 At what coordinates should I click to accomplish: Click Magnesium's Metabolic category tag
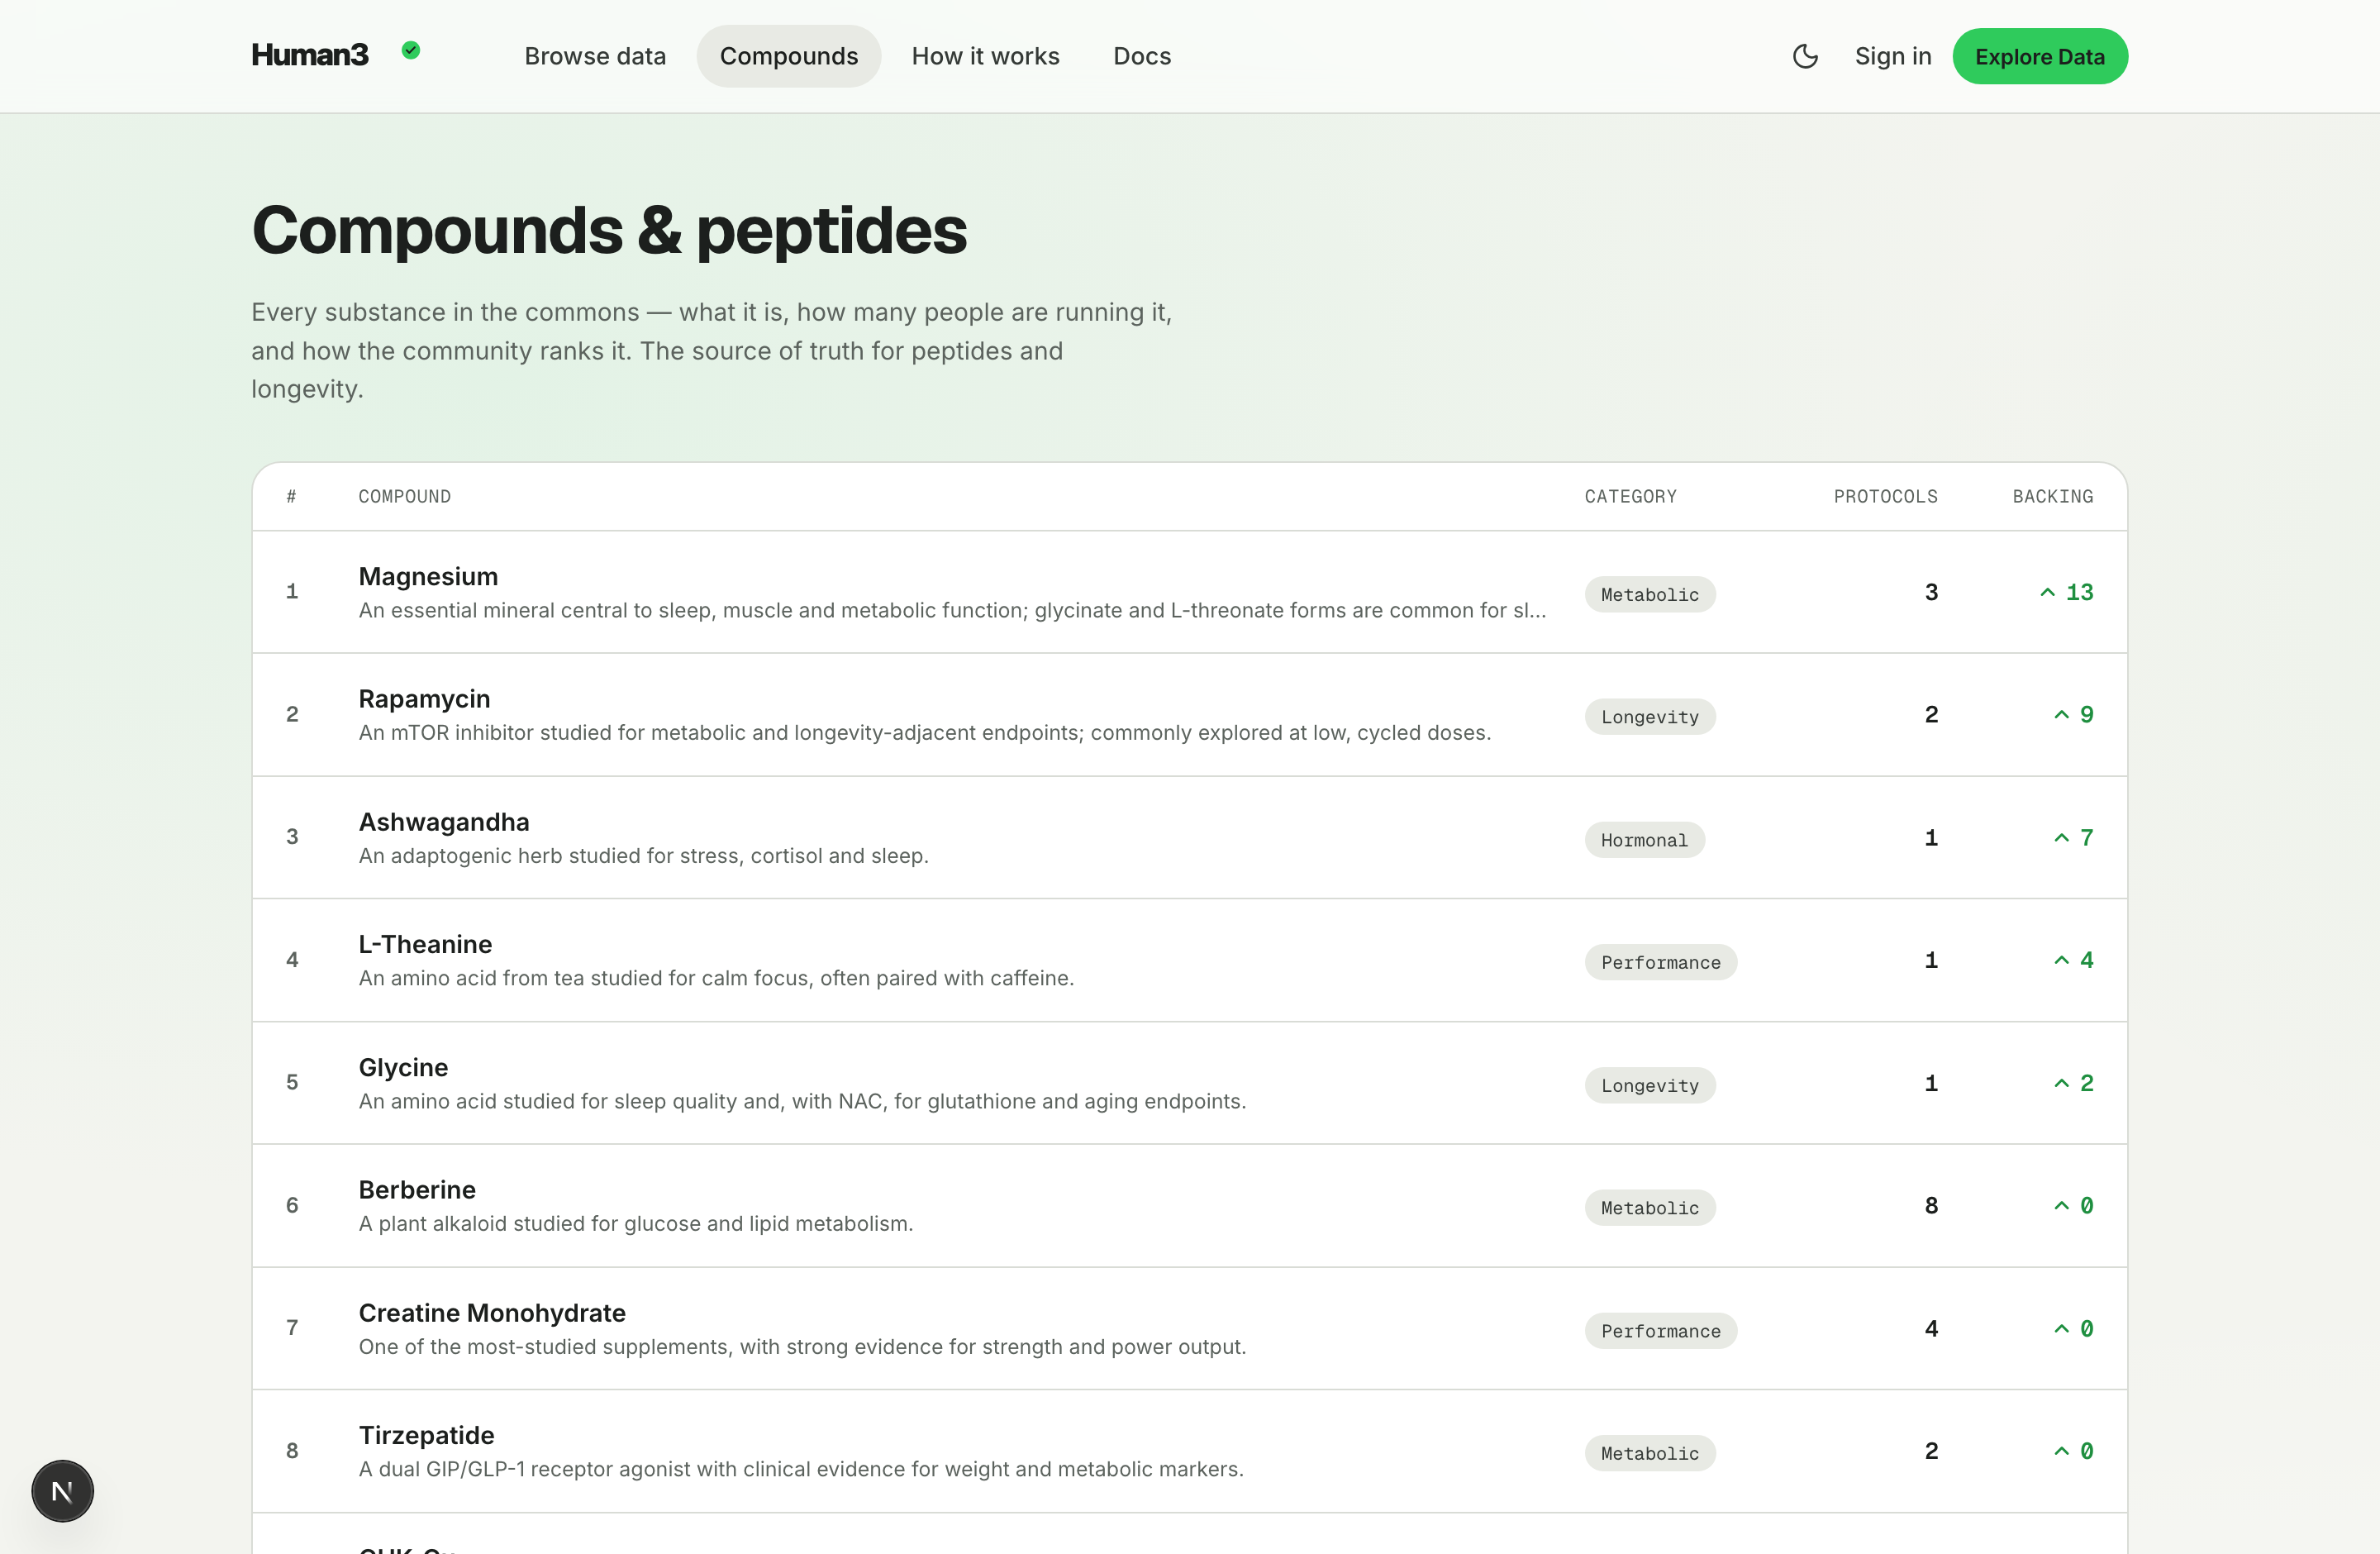(1650, 594)
